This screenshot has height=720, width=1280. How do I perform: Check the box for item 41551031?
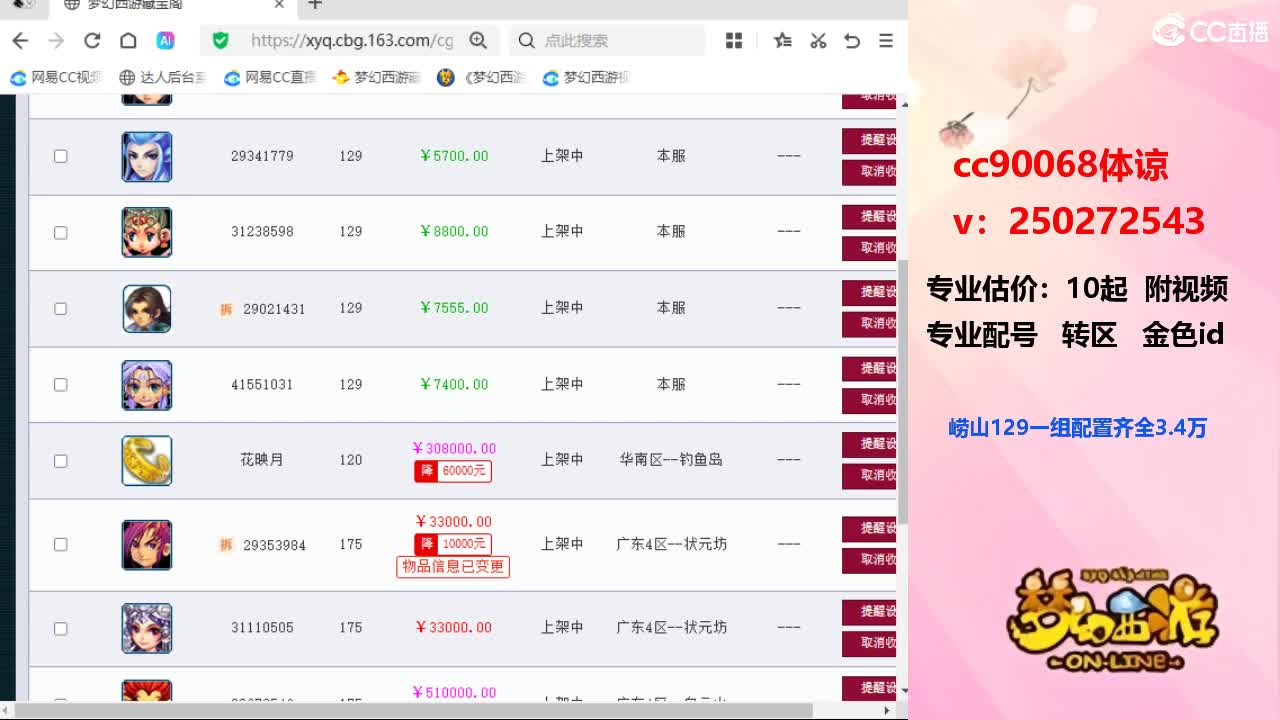pos(60,385)
